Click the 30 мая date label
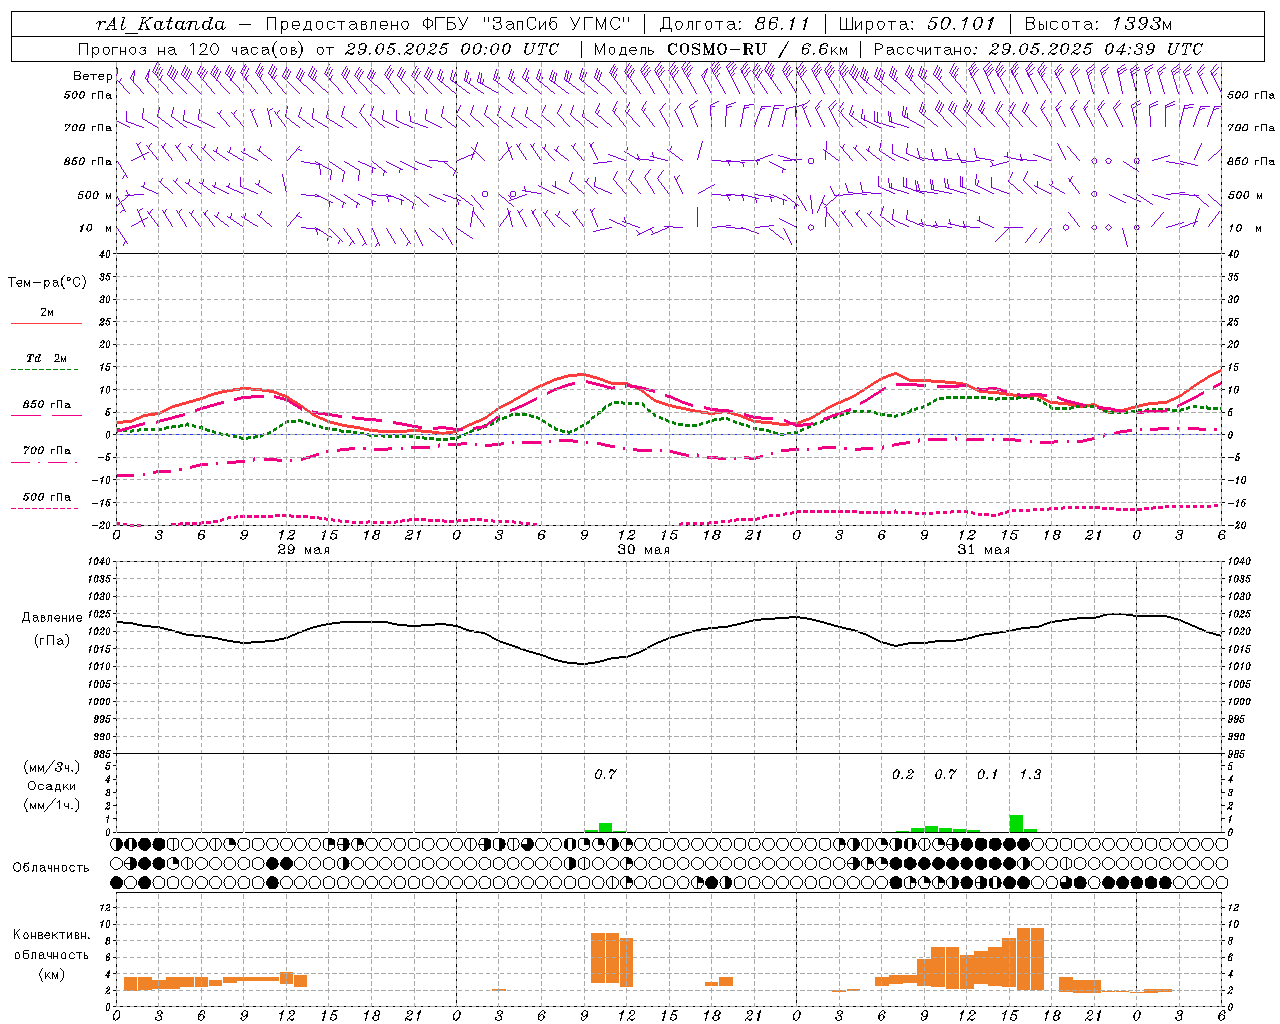Viewport: 1280px width, 1024px height. click(x=643, y=550)
